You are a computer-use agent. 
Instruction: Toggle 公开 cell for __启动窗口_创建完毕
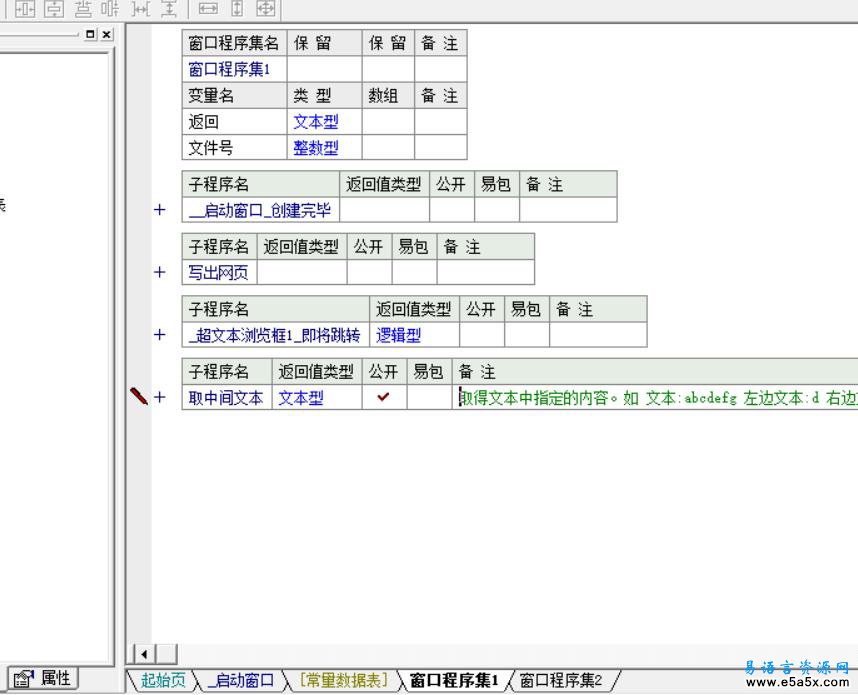point(451,210)
